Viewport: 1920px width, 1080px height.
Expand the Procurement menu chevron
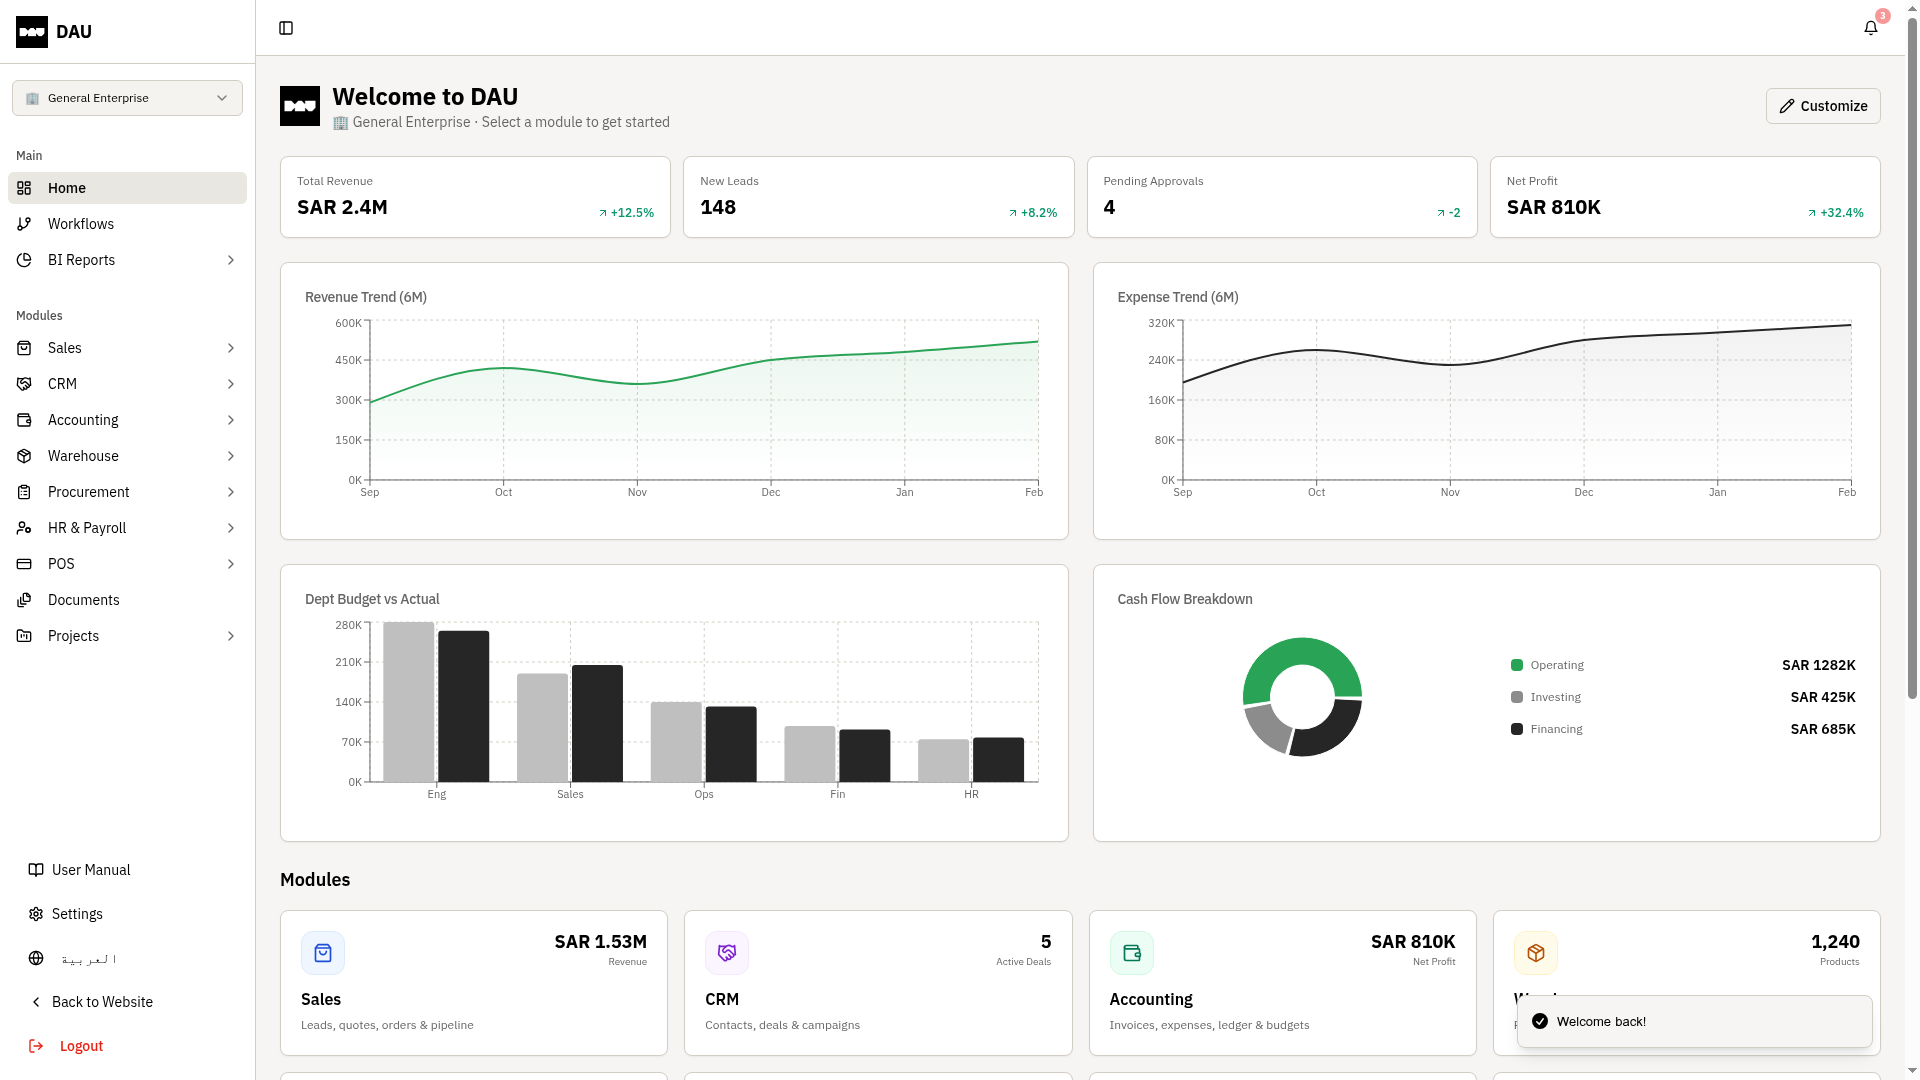(x=231, y=492)
